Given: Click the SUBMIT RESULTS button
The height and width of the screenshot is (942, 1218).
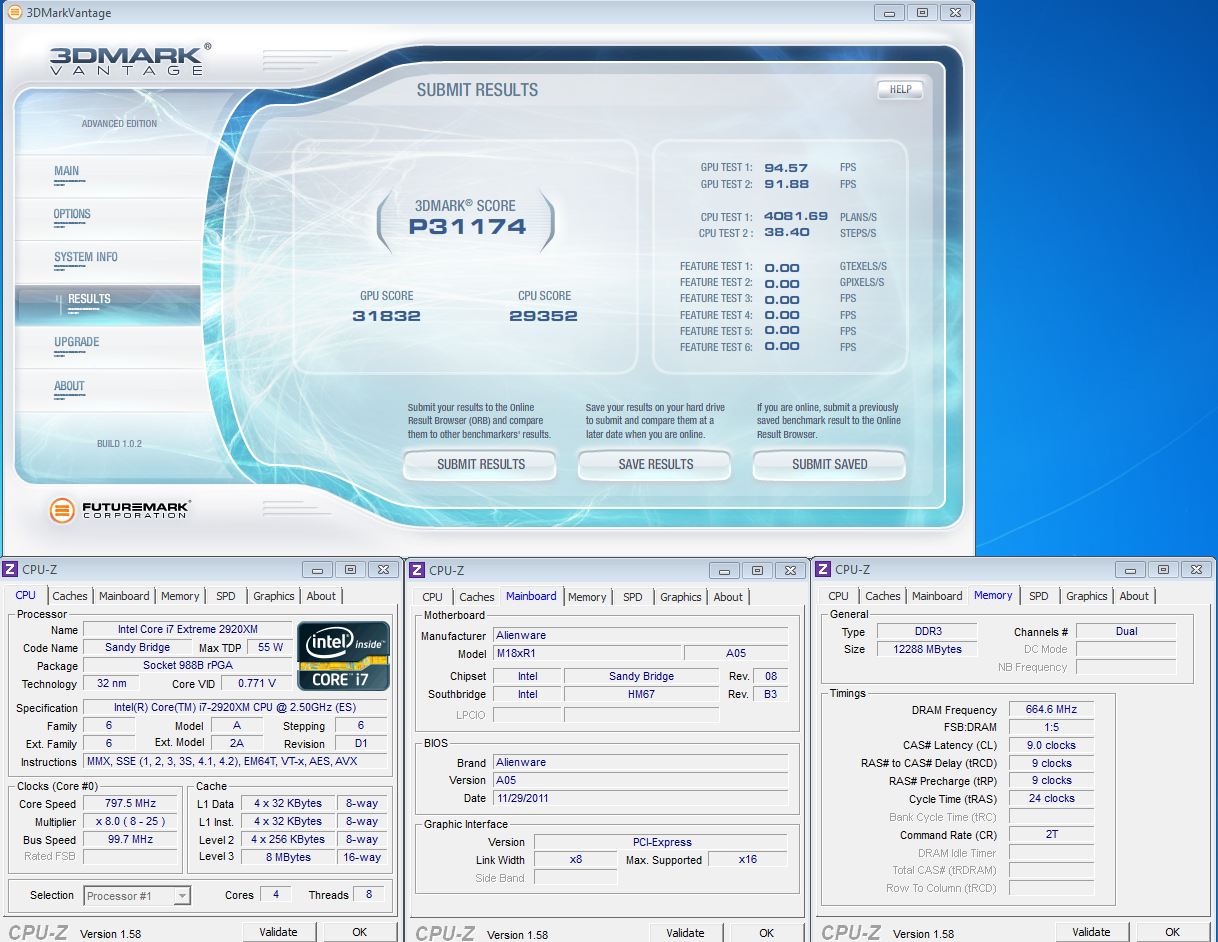Looking at the screenshot, I should (x=480, y=464).
